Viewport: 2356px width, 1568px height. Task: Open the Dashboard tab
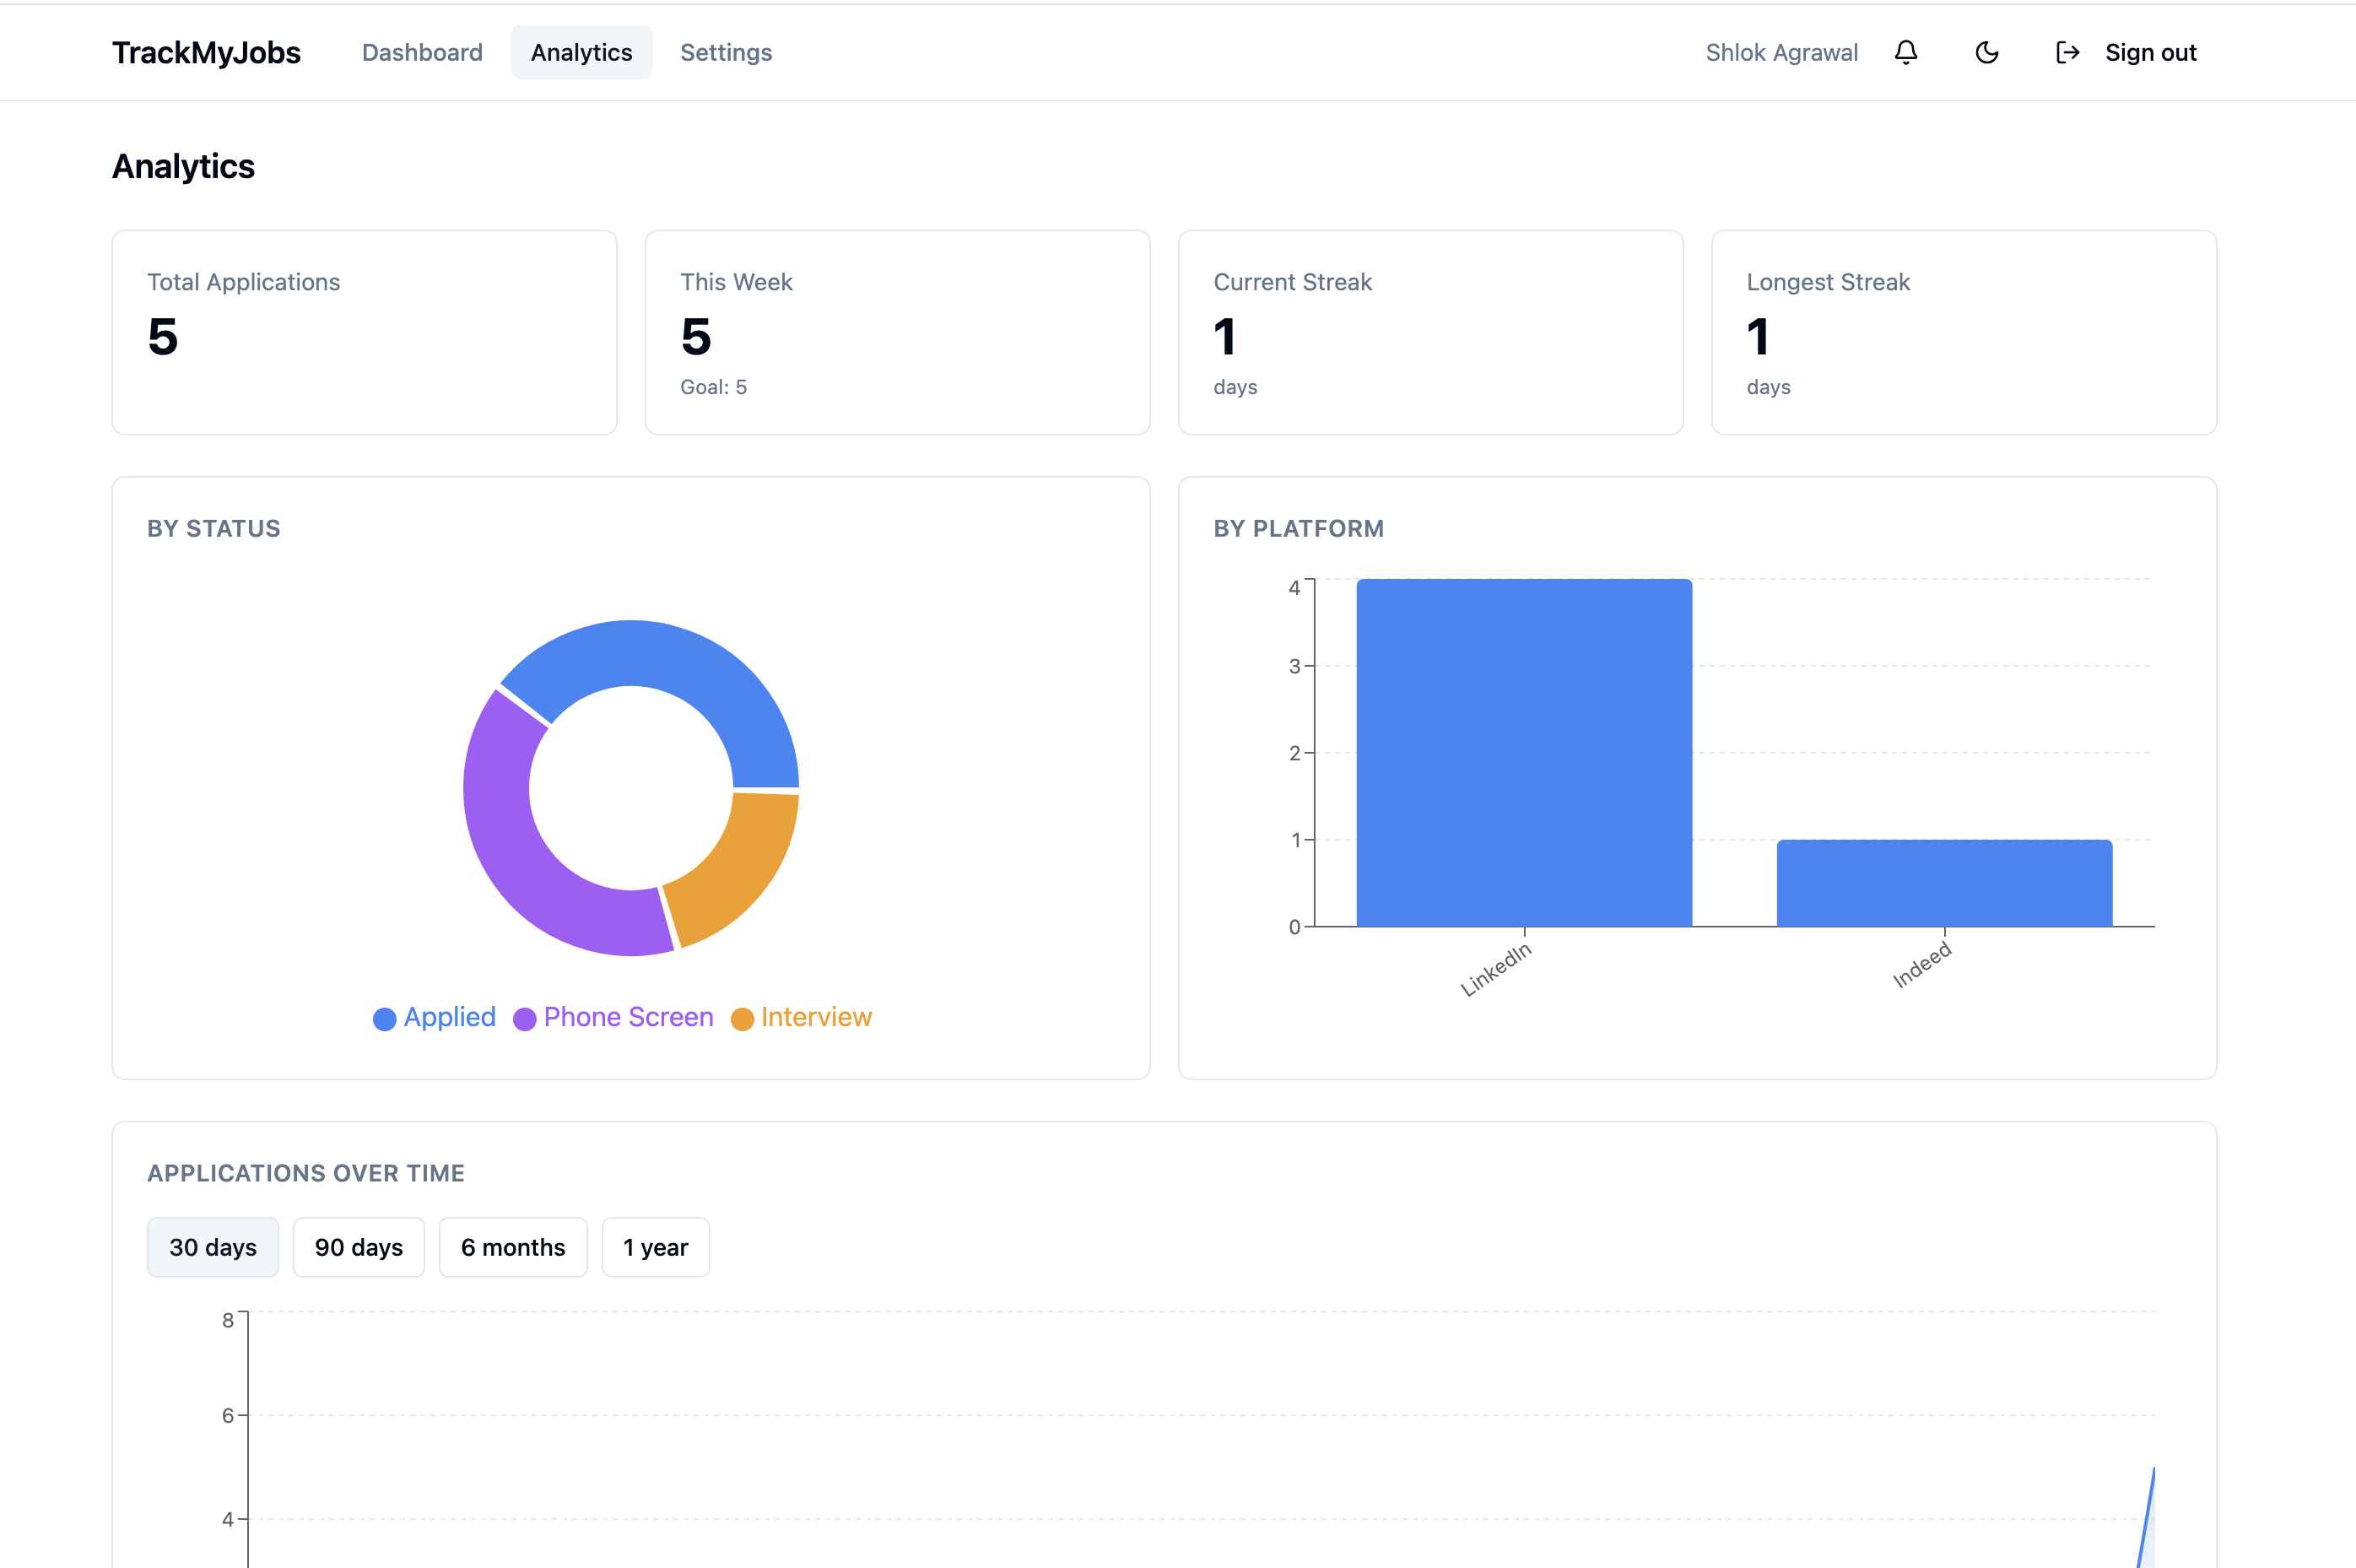click(422, 52)
